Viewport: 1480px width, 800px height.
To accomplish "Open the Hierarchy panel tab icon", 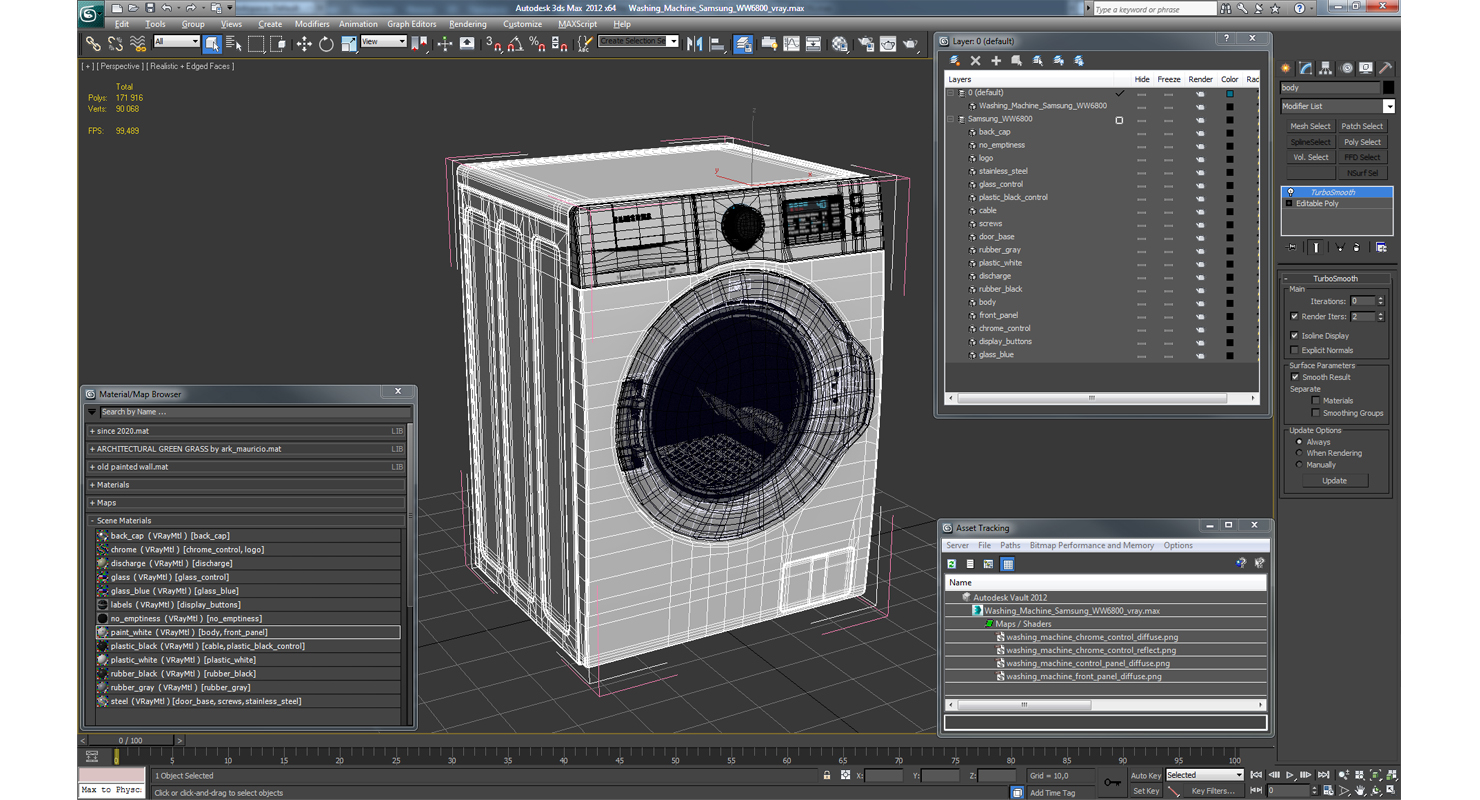I will [x=1326, y=69].
